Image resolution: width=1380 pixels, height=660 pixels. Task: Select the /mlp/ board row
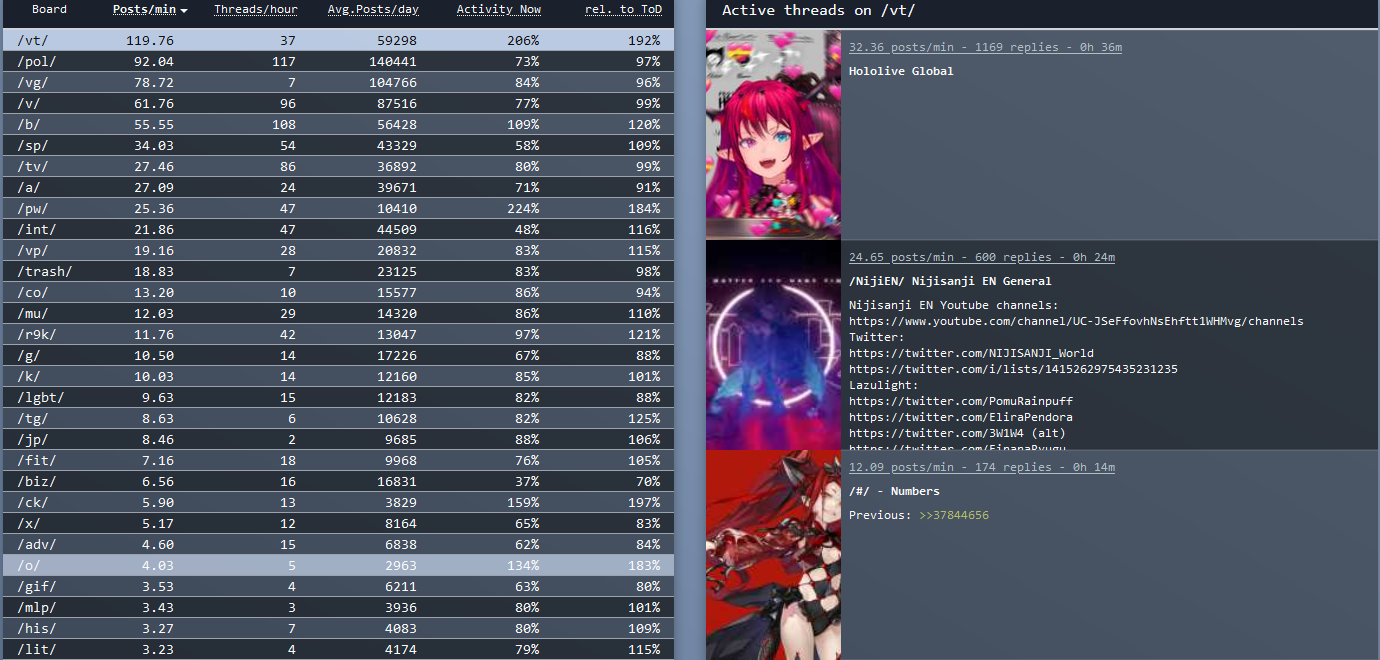337,607
